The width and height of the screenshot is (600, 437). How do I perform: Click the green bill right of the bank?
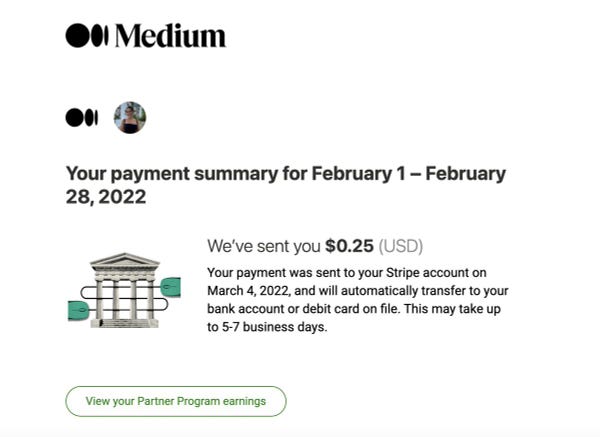click(x=169, y=287)
